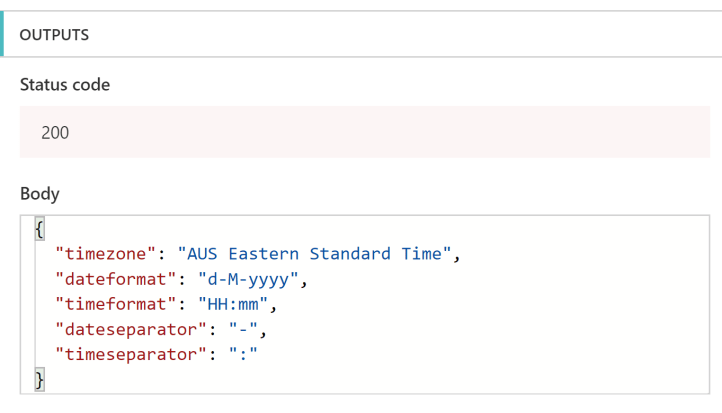Click the word Time in timezone value
This screenshot has width=722, height=413.
pyautogui.click(x=424, y=254)
